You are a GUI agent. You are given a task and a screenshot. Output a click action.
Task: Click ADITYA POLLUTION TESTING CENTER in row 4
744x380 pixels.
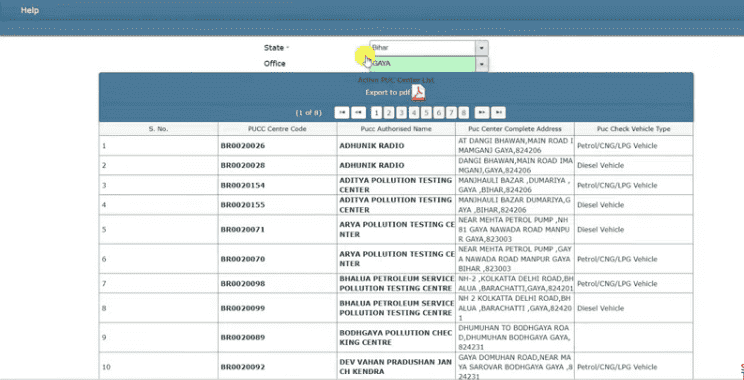click(396, 205)
